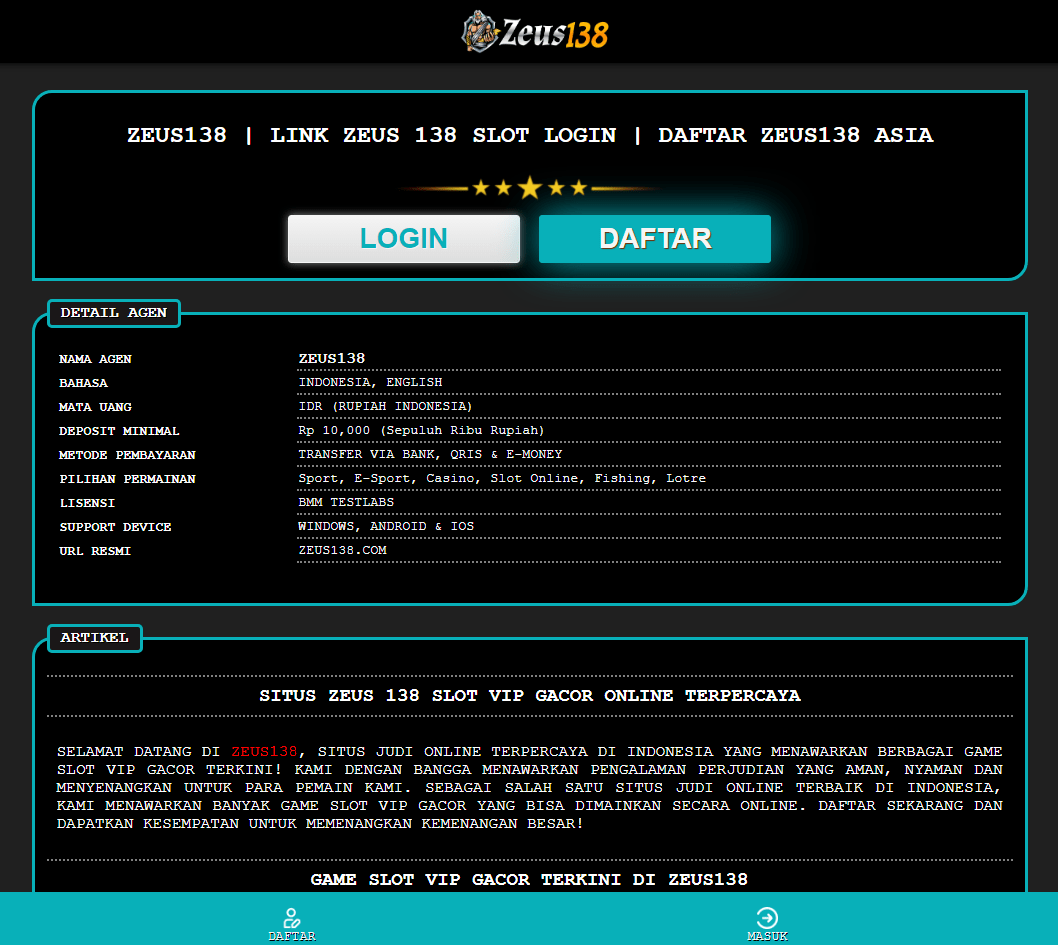Click the large center gold star
The height and width of the screenshot is (945, 1058).
click(x=529, y=188)
